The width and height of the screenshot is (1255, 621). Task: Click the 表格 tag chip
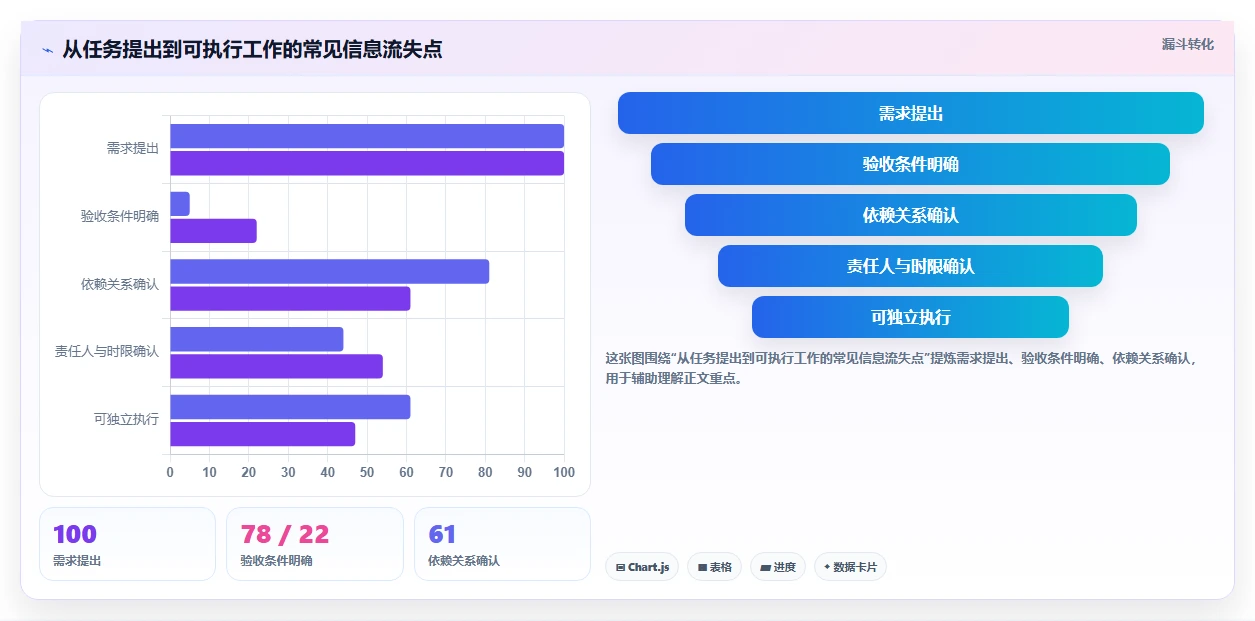click(714, 567)
